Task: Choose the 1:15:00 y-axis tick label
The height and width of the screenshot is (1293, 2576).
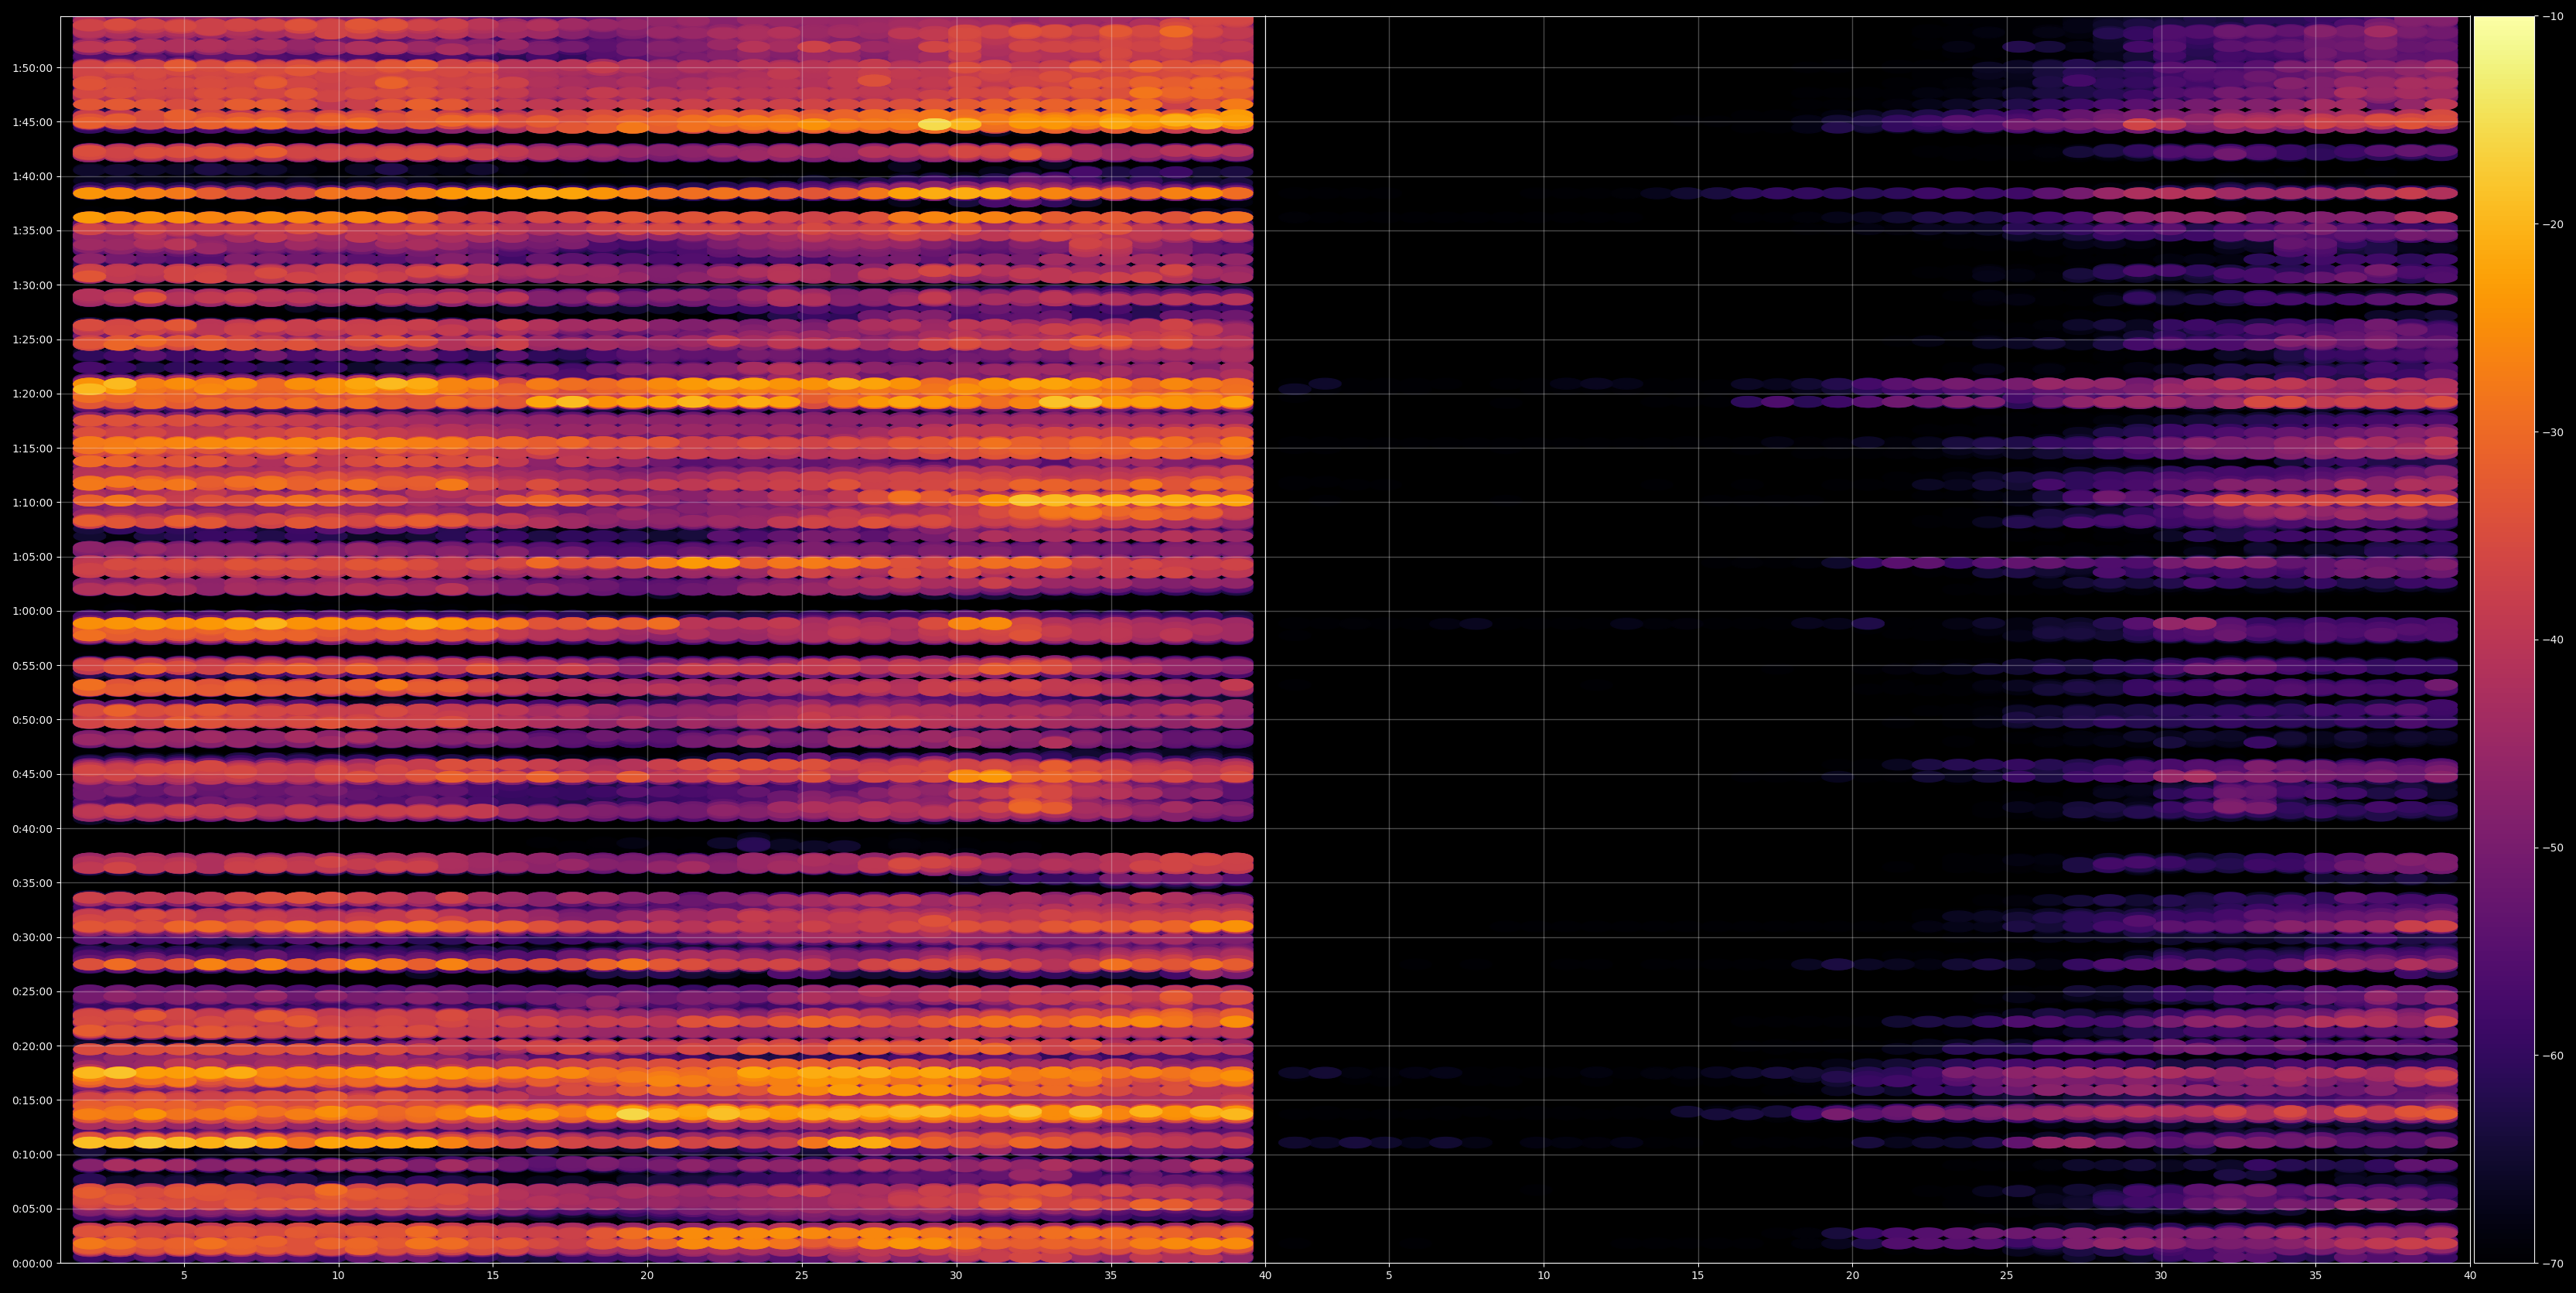Action: tap(32, 448)
